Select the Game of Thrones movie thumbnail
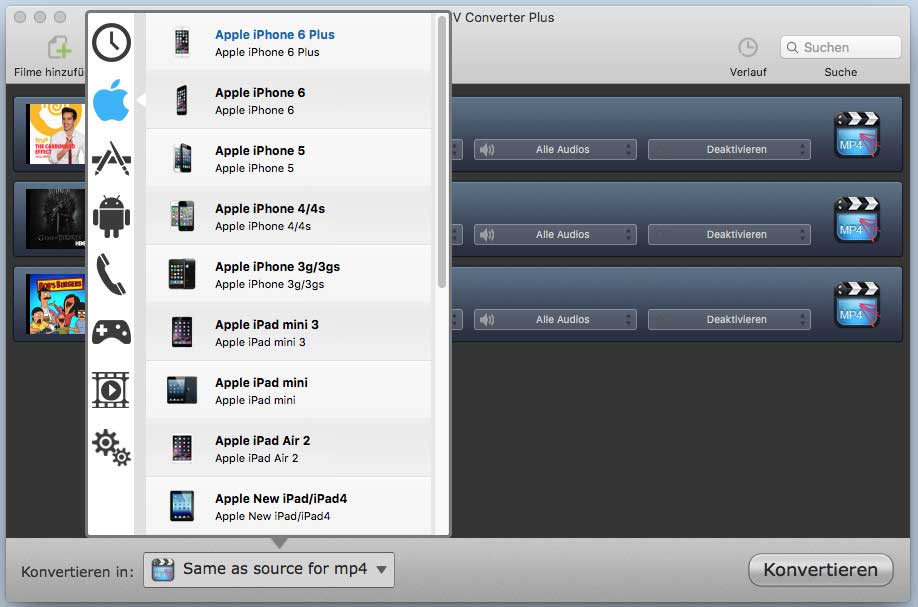Screen dimensions: 918x607 pos(56,219)
